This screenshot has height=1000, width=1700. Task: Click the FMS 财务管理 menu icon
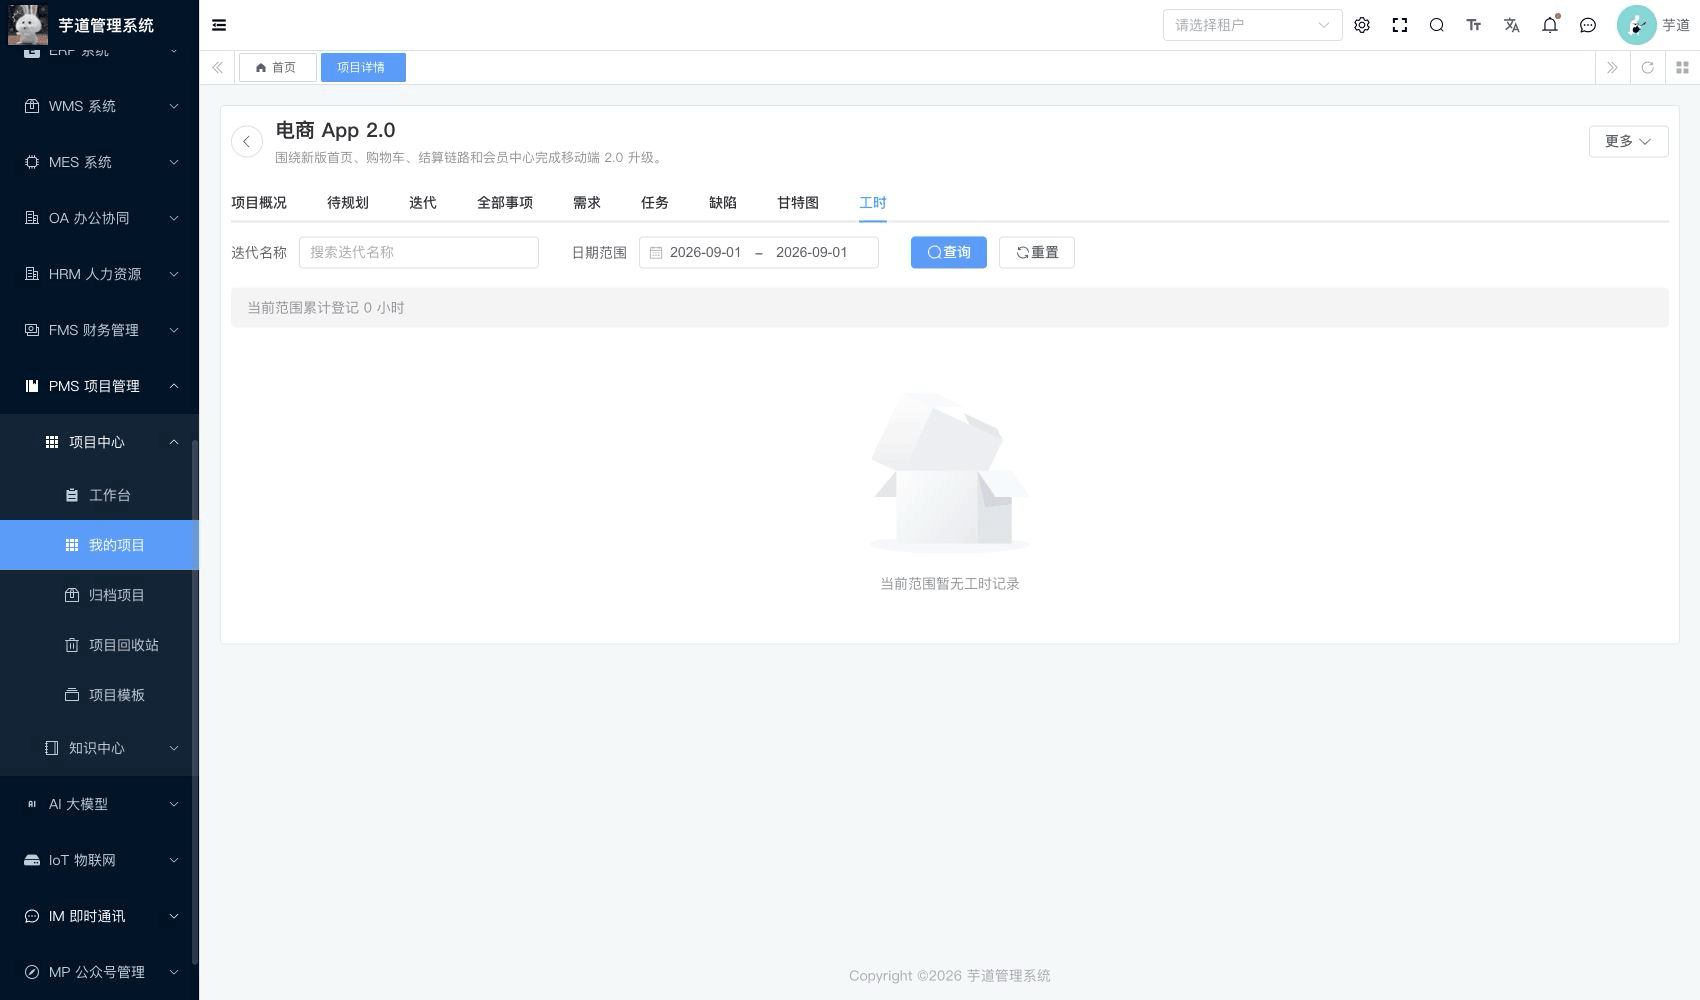point(32,330)
